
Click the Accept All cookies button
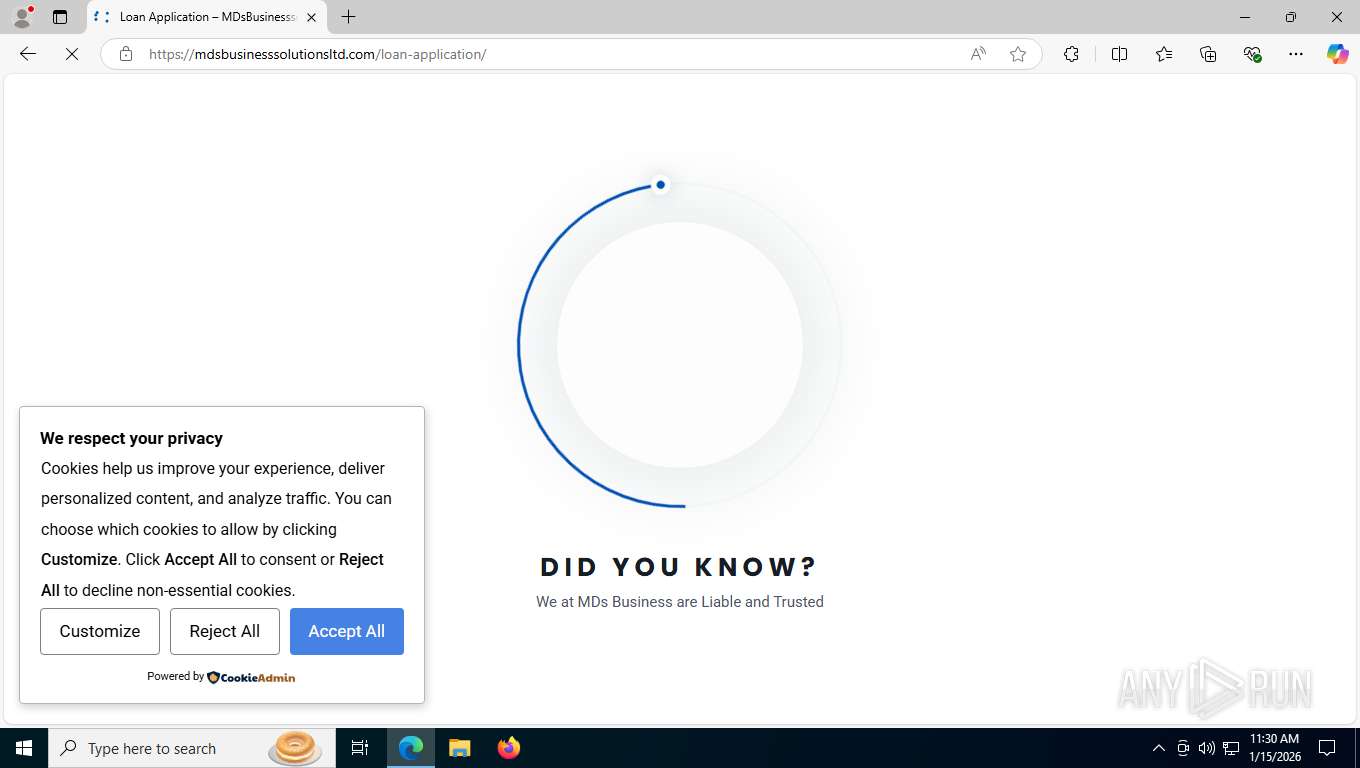pyautogui.click(x=347, y=631)
